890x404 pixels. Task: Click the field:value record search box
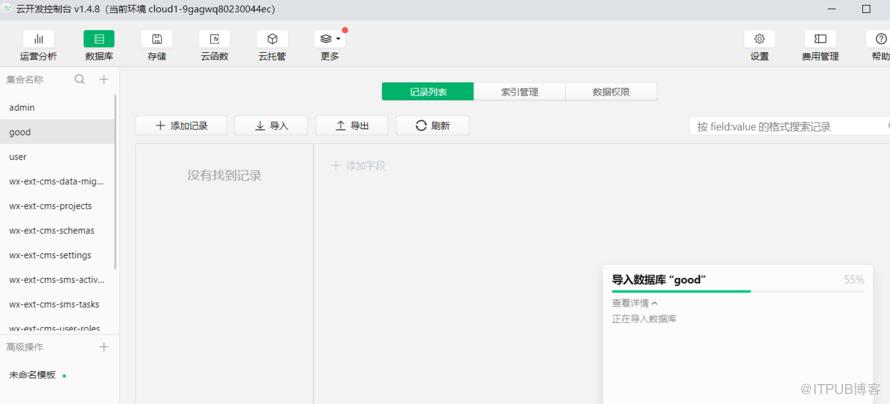click(x=790, y=127)
